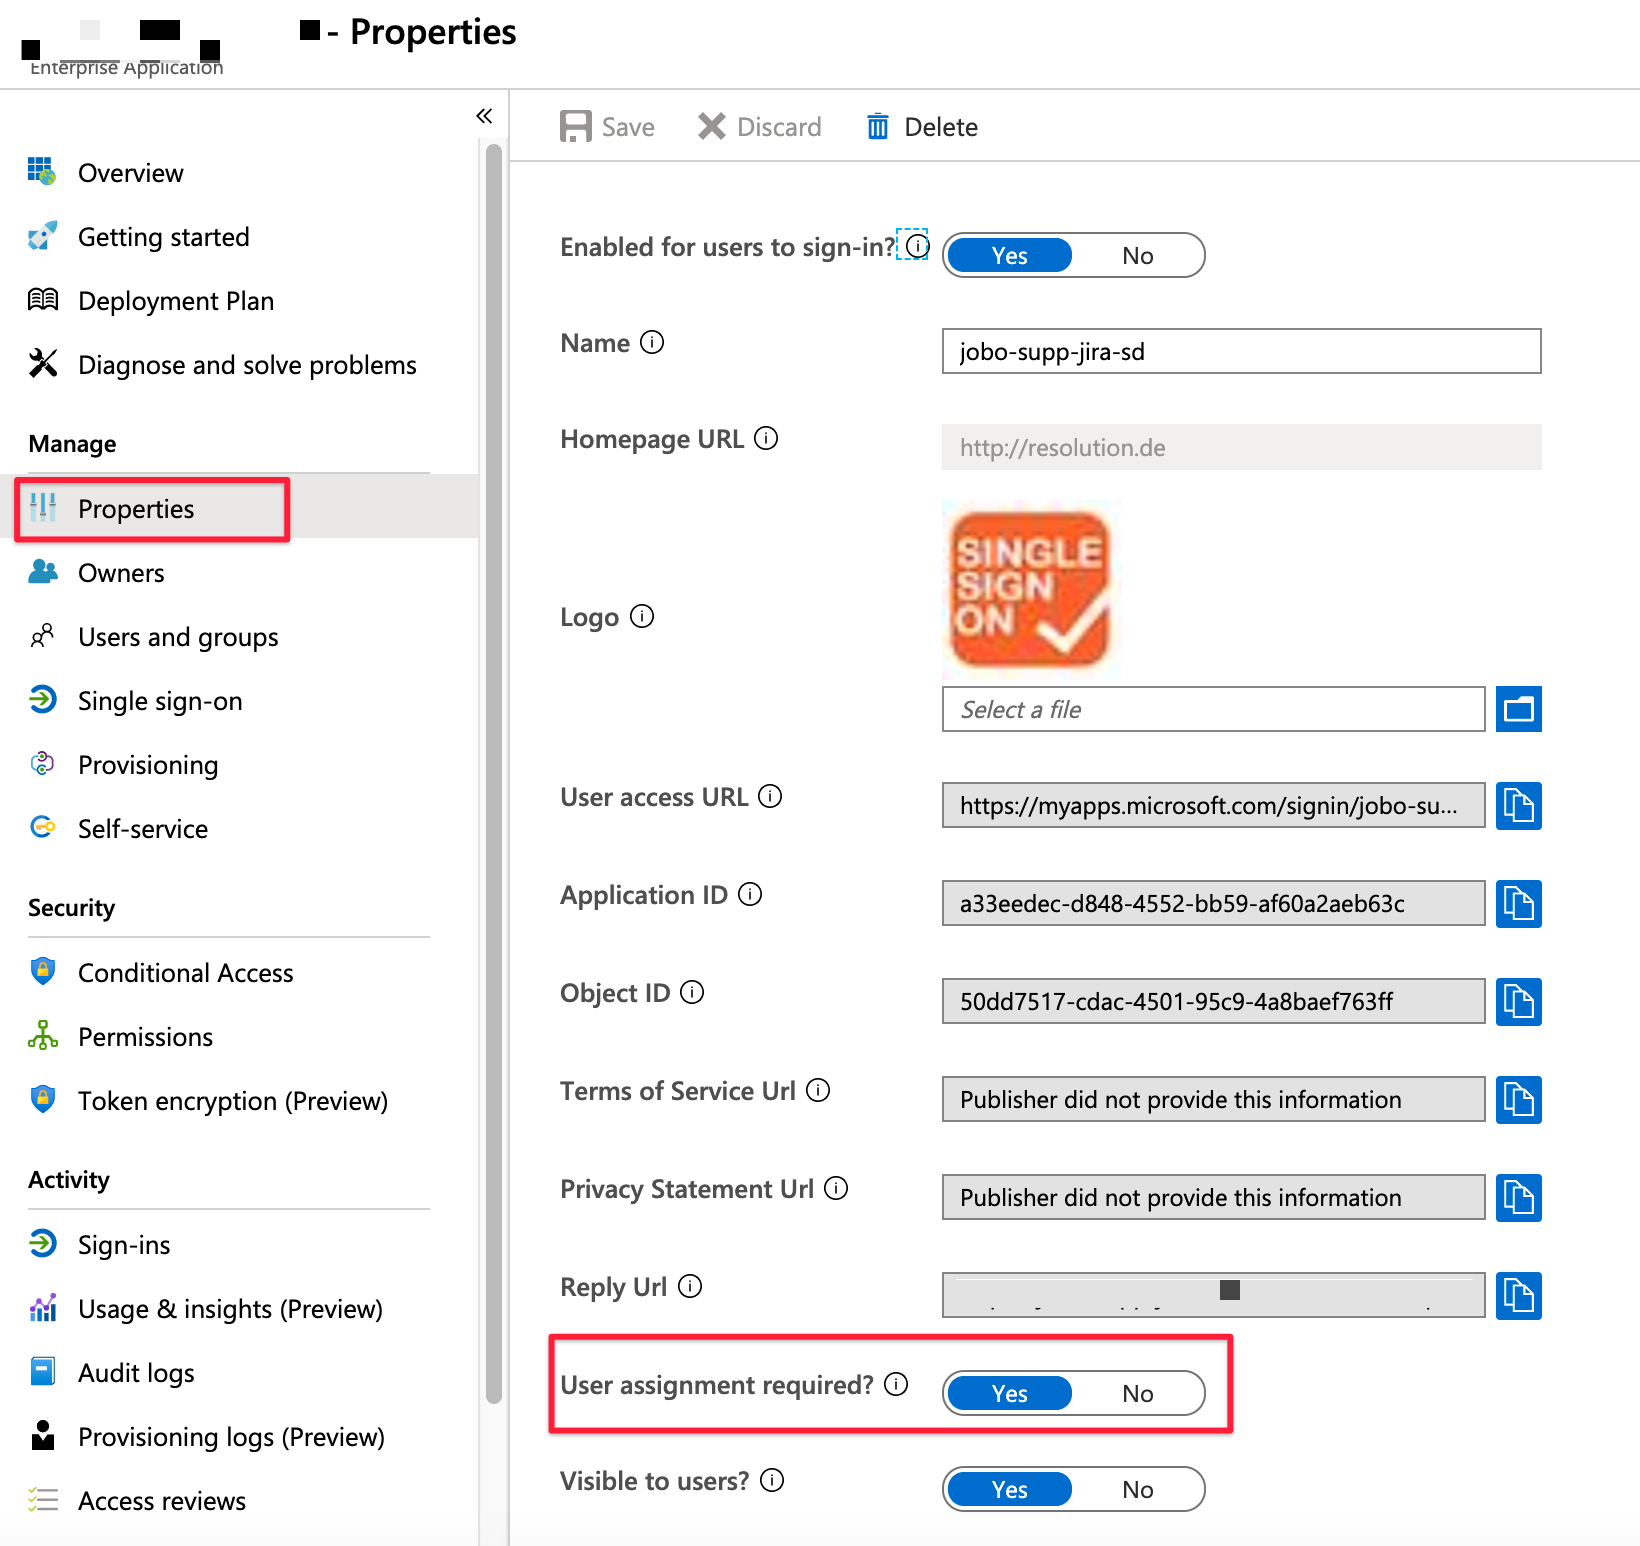Click the Discard X icon
Screen dimensions: 1640x1546
[x=712, y=127]
